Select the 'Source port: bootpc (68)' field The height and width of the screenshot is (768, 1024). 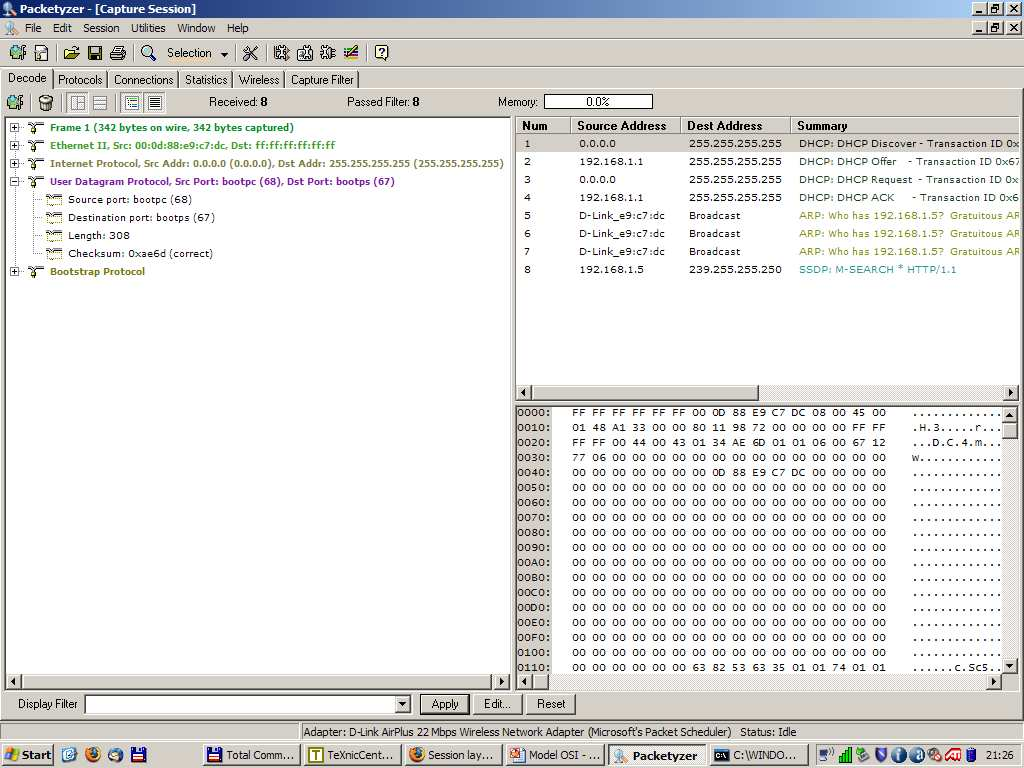(130, 200)
